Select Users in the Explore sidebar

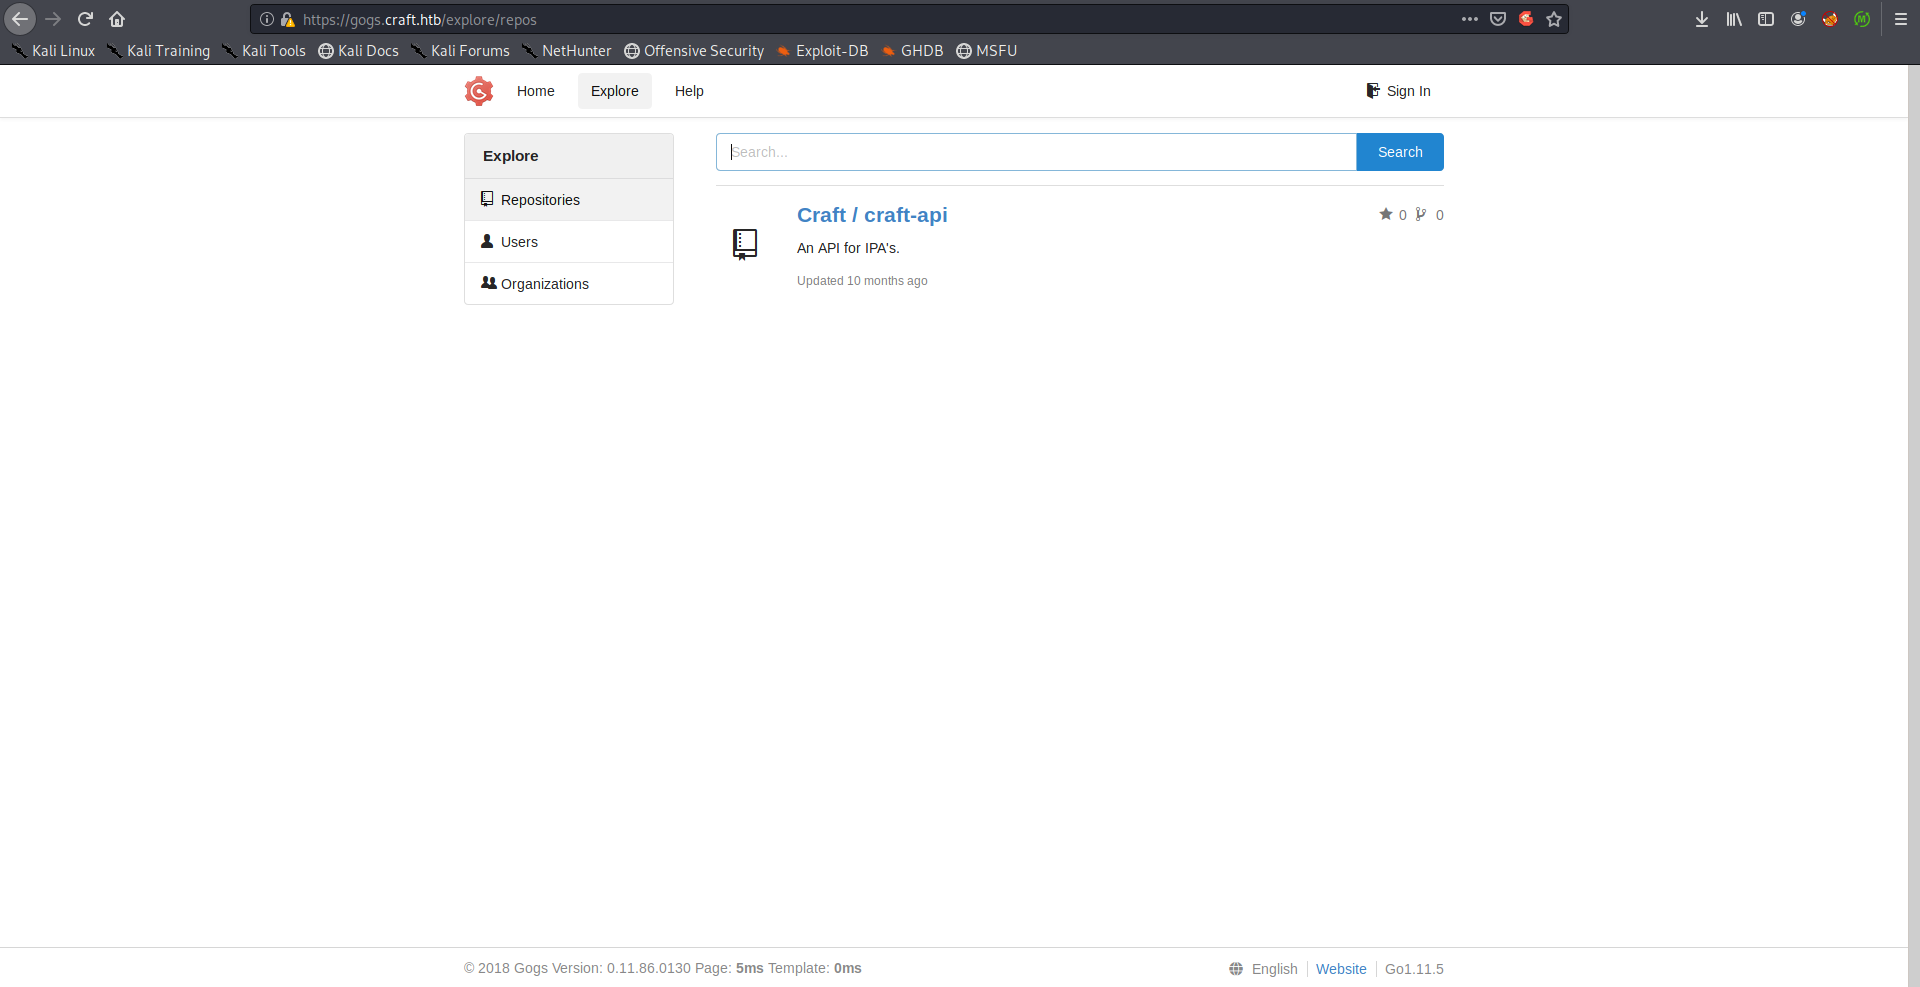[519, 242]
